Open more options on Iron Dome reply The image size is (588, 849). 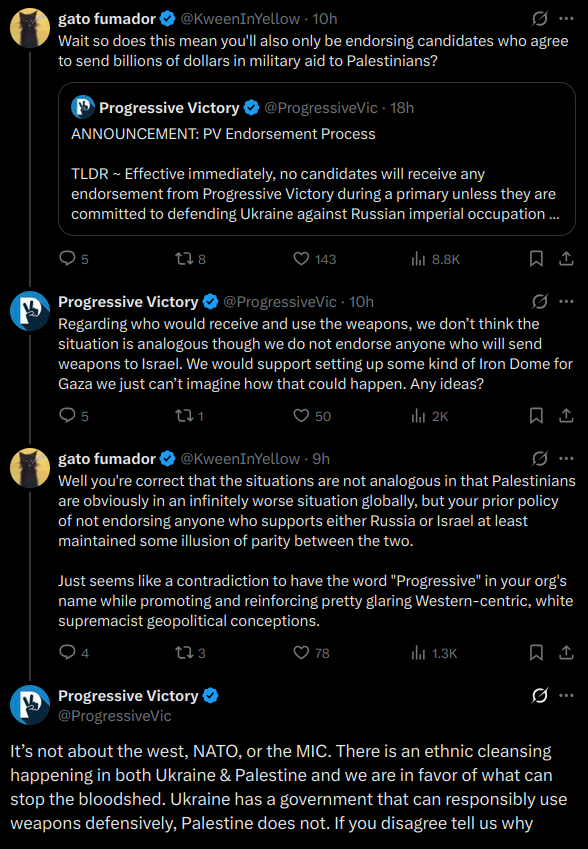pos(566,302)
